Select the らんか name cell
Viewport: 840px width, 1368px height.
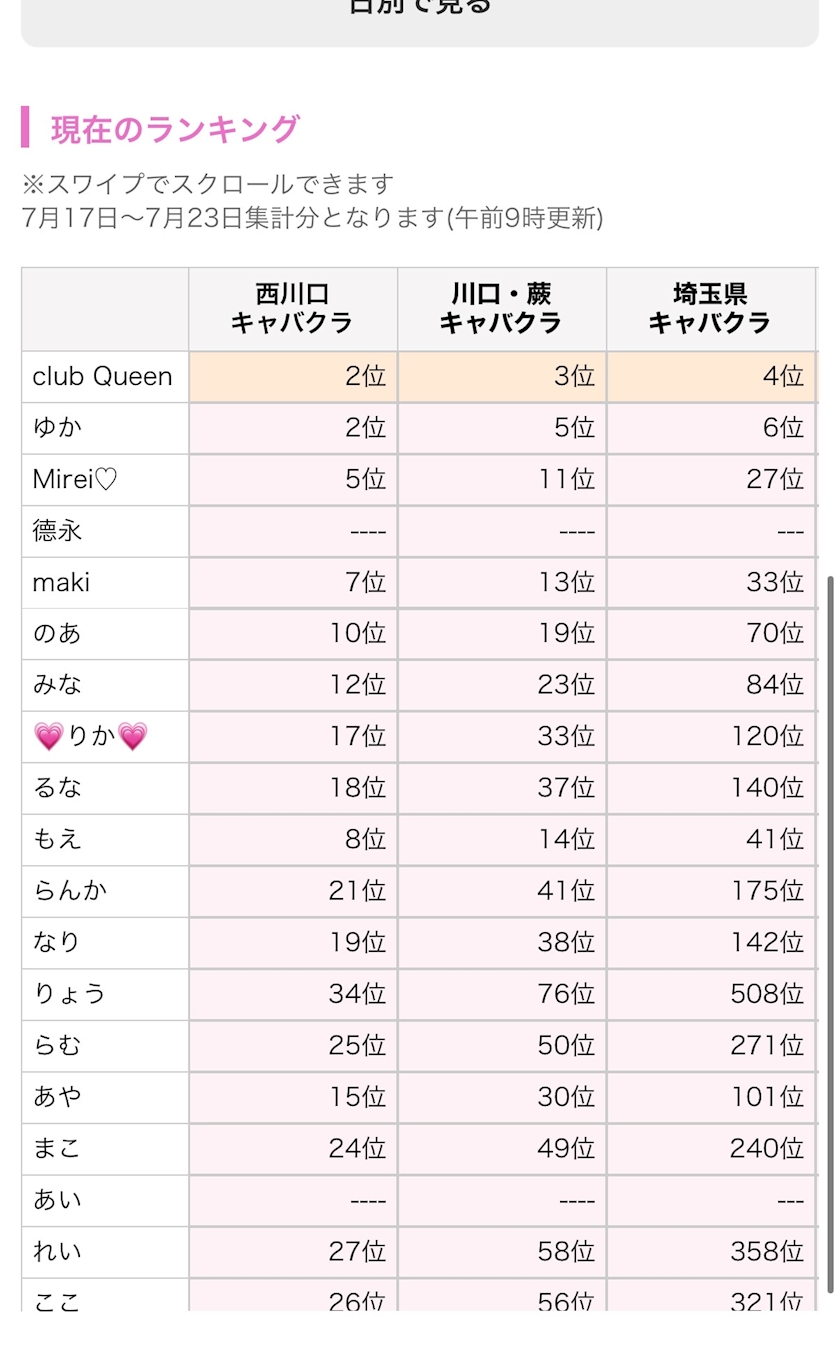tap(105, 892)
